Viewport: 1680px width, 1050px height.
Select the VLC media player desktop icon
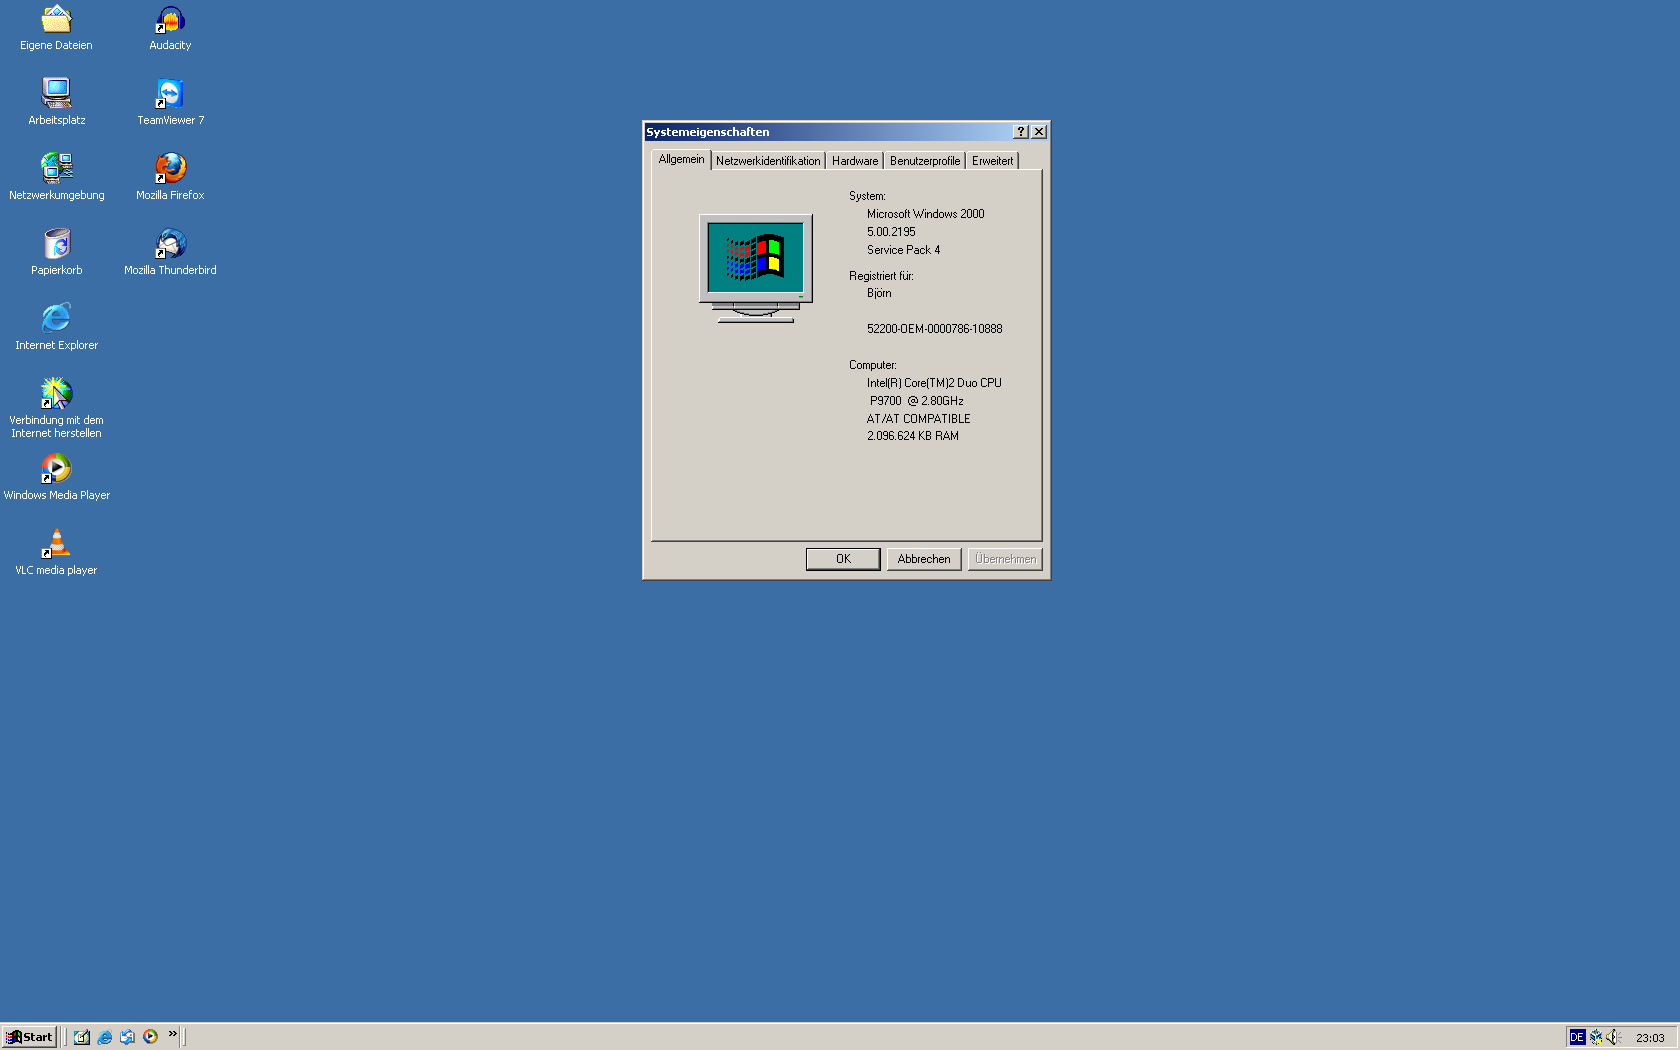[57, 544]
